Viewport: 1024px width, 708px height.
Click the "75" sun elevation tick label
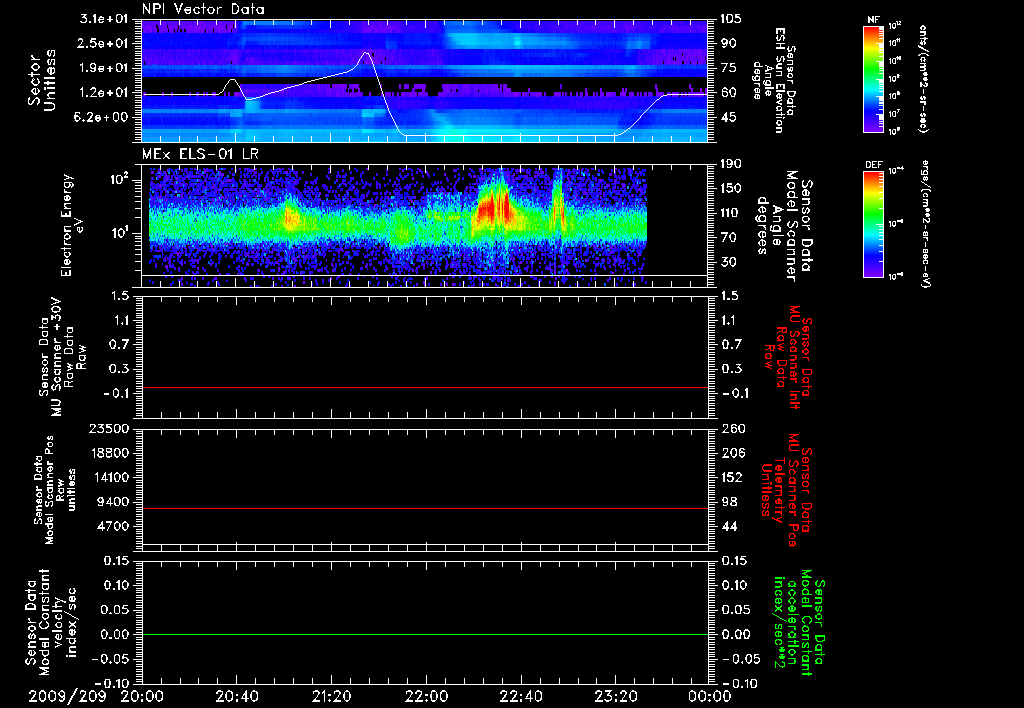pos(728,68)
